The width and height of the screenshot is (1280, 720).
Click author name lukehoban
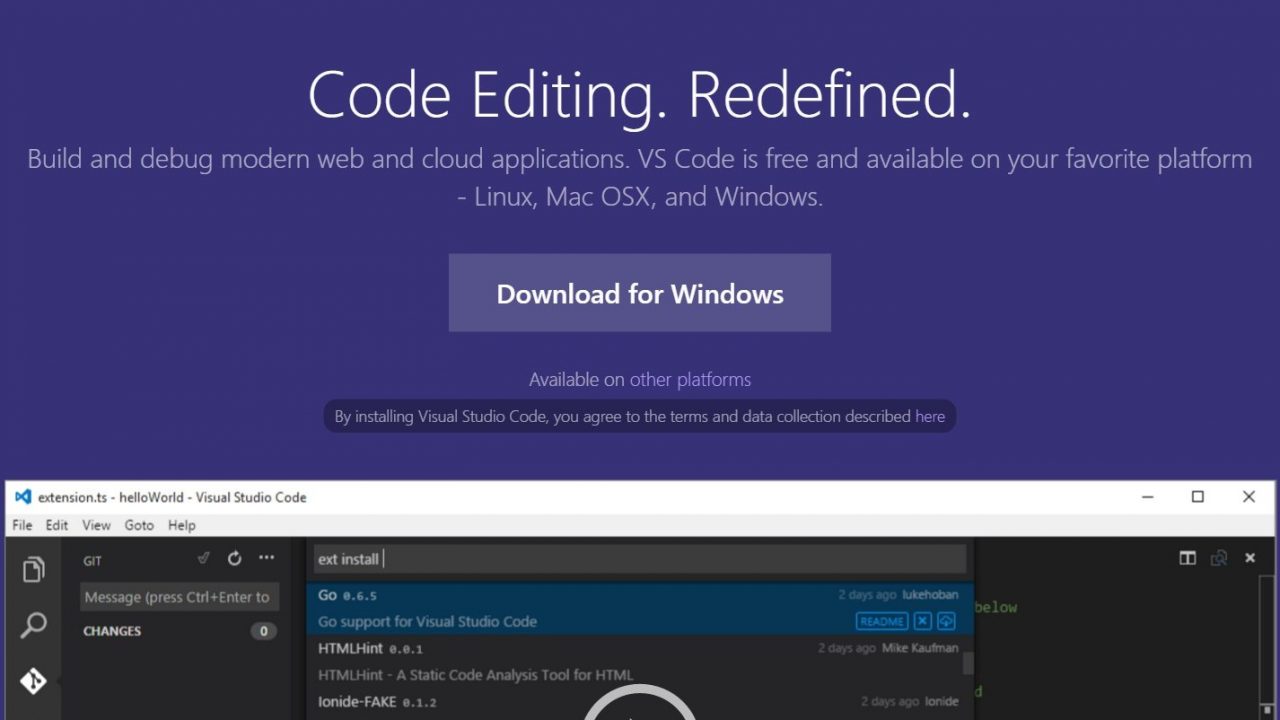[930, 595]
